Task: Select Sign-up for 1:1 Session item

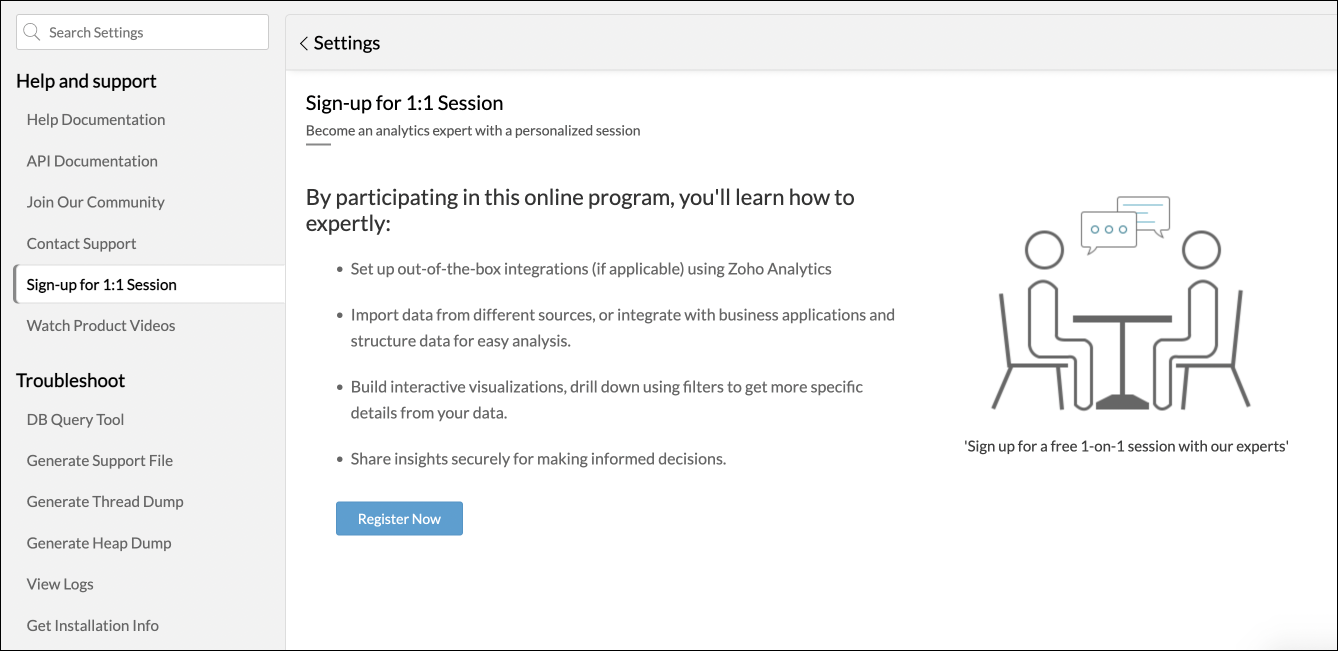Action: (x=102, y=285)
